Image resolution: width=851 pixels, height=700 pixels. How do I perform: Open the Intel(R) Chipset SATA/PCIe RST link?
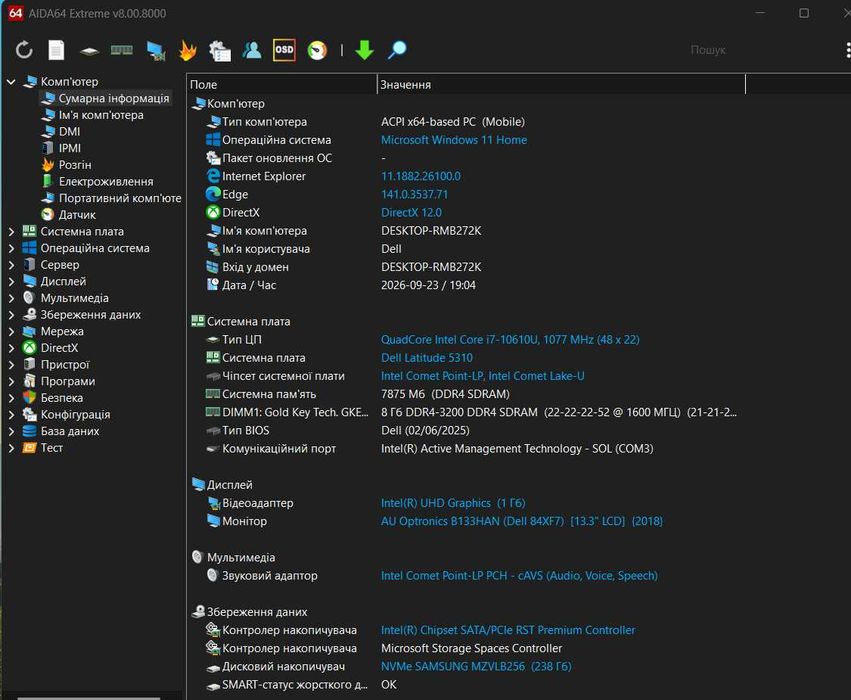(x=508, y=631)
